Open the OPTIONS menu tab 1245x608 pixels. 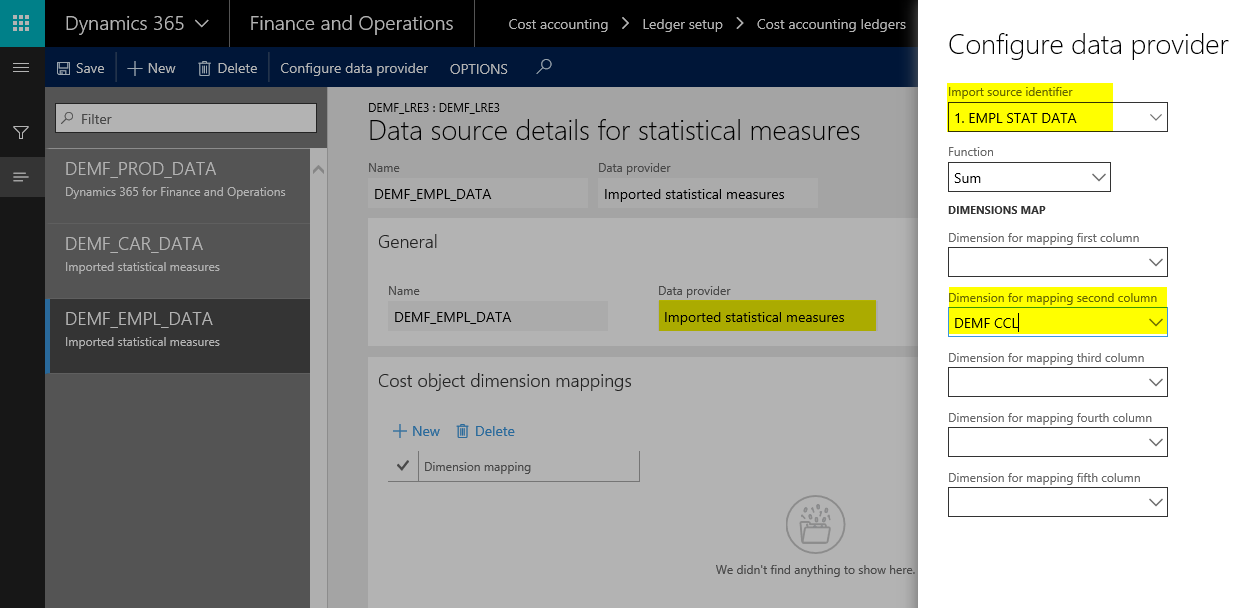point(478,69)
